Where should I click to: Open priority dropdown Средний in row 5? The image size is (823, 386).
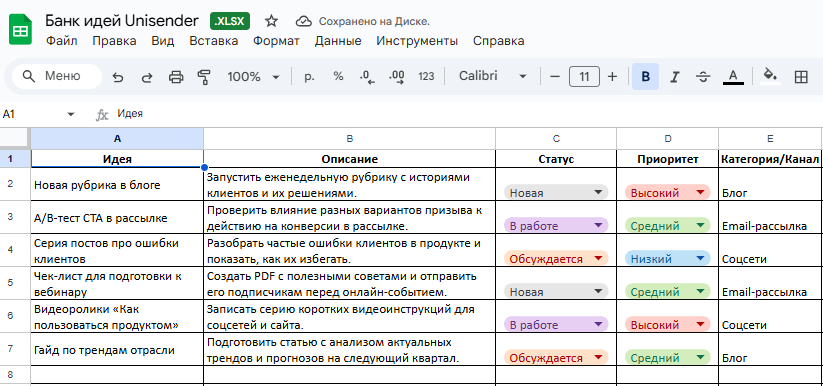tap(668, 291)
